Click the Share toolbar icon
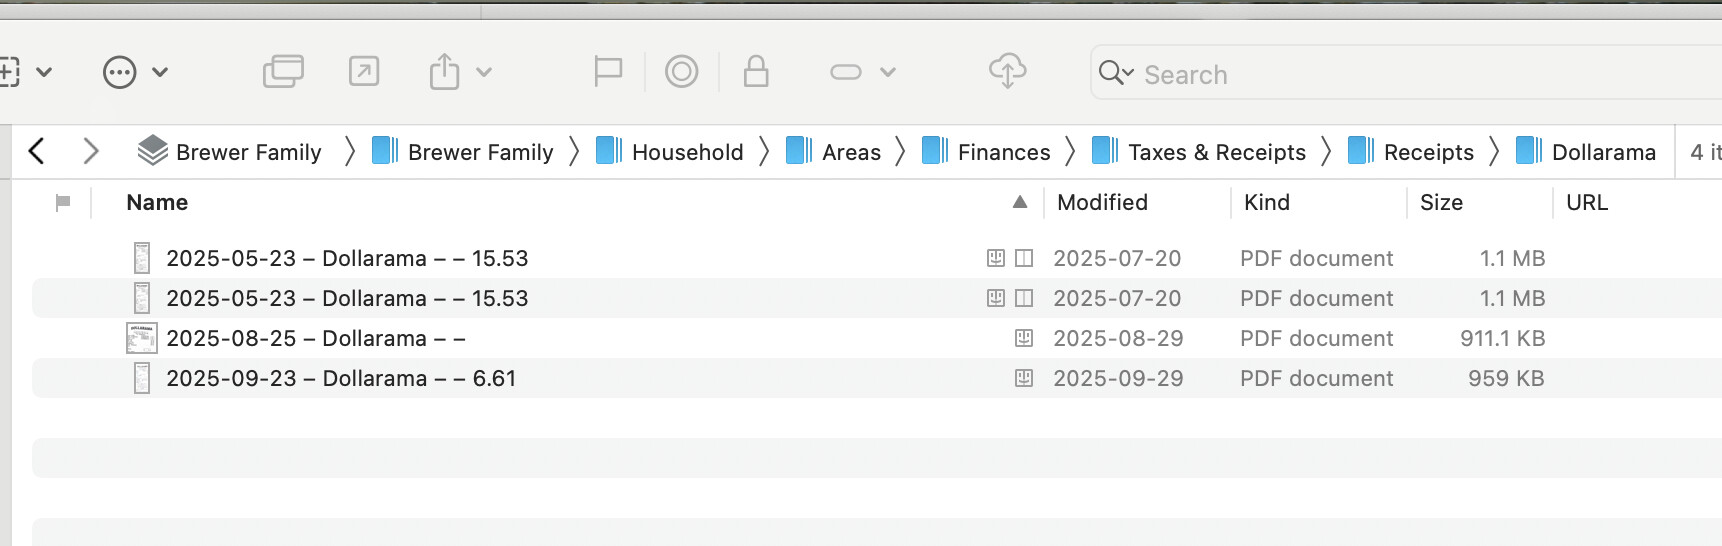Viewport: 1722px width, 546px height. [444, 72]
